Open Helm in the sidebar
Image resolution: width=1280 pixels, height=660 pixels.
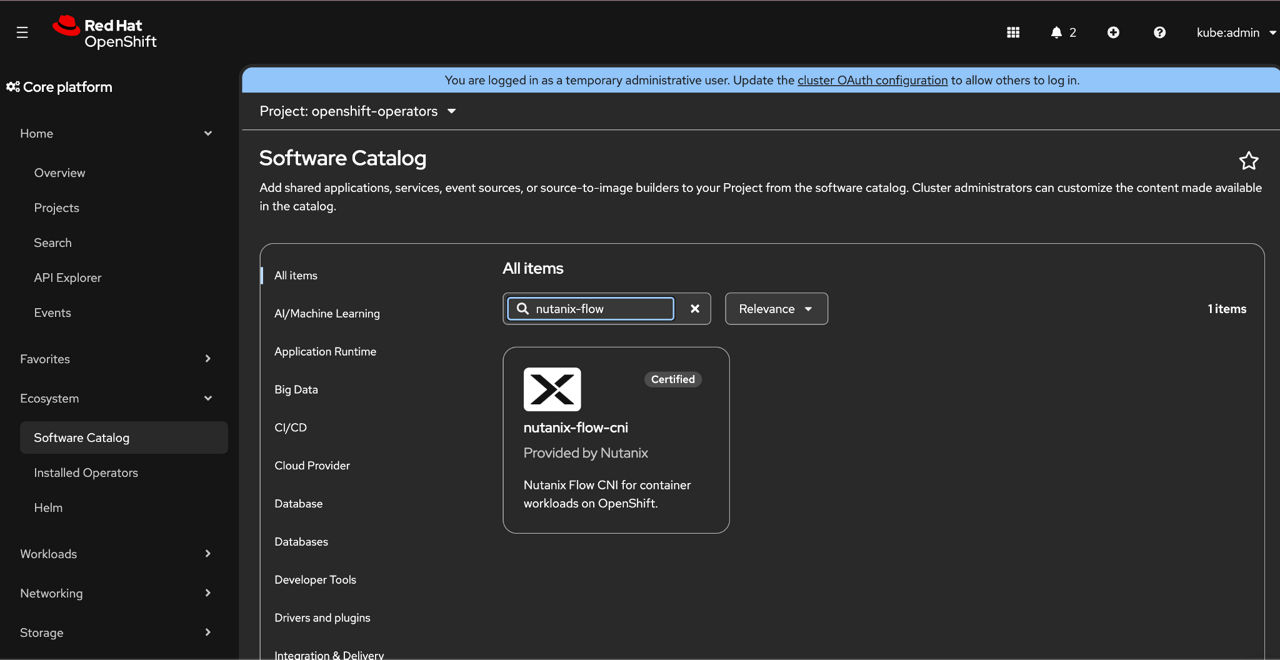click(x=48, y=508)
